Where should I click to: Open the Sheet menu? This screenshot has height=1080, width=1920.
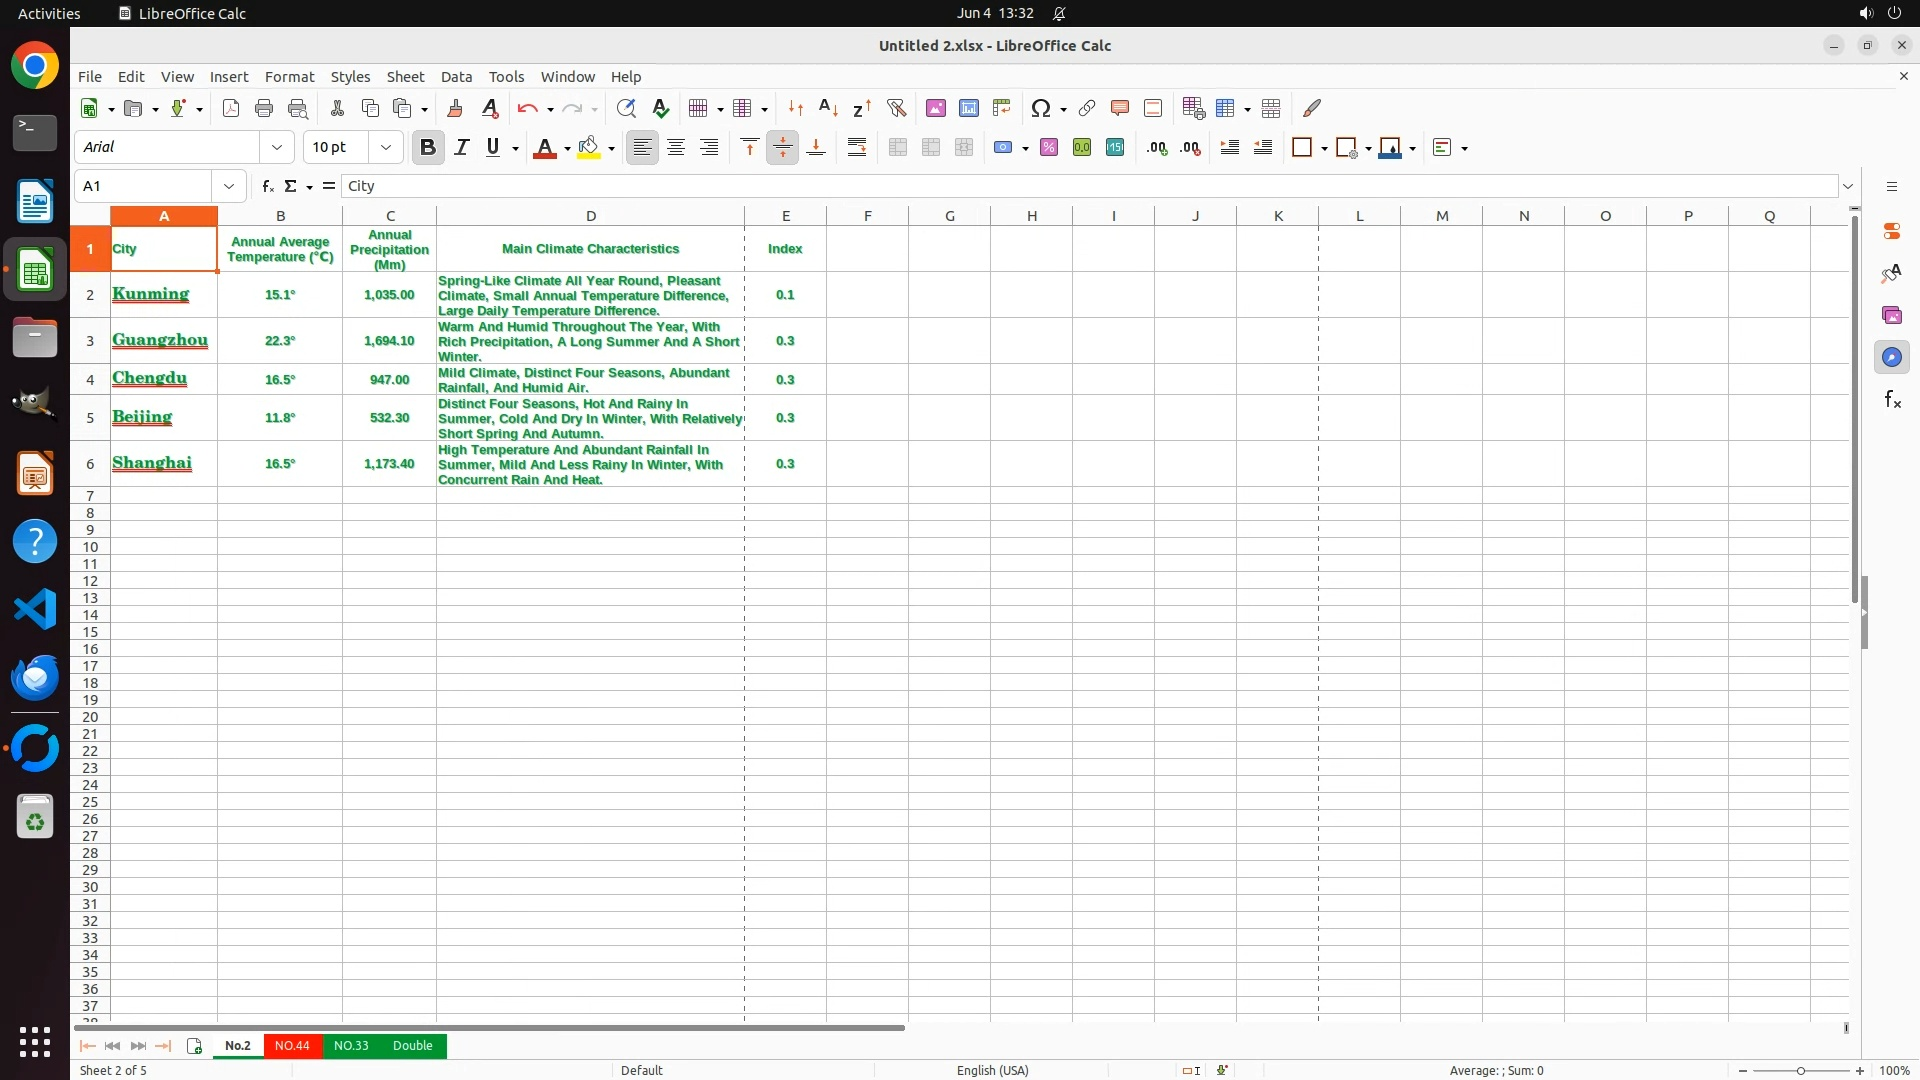click(x=405, y=76)
